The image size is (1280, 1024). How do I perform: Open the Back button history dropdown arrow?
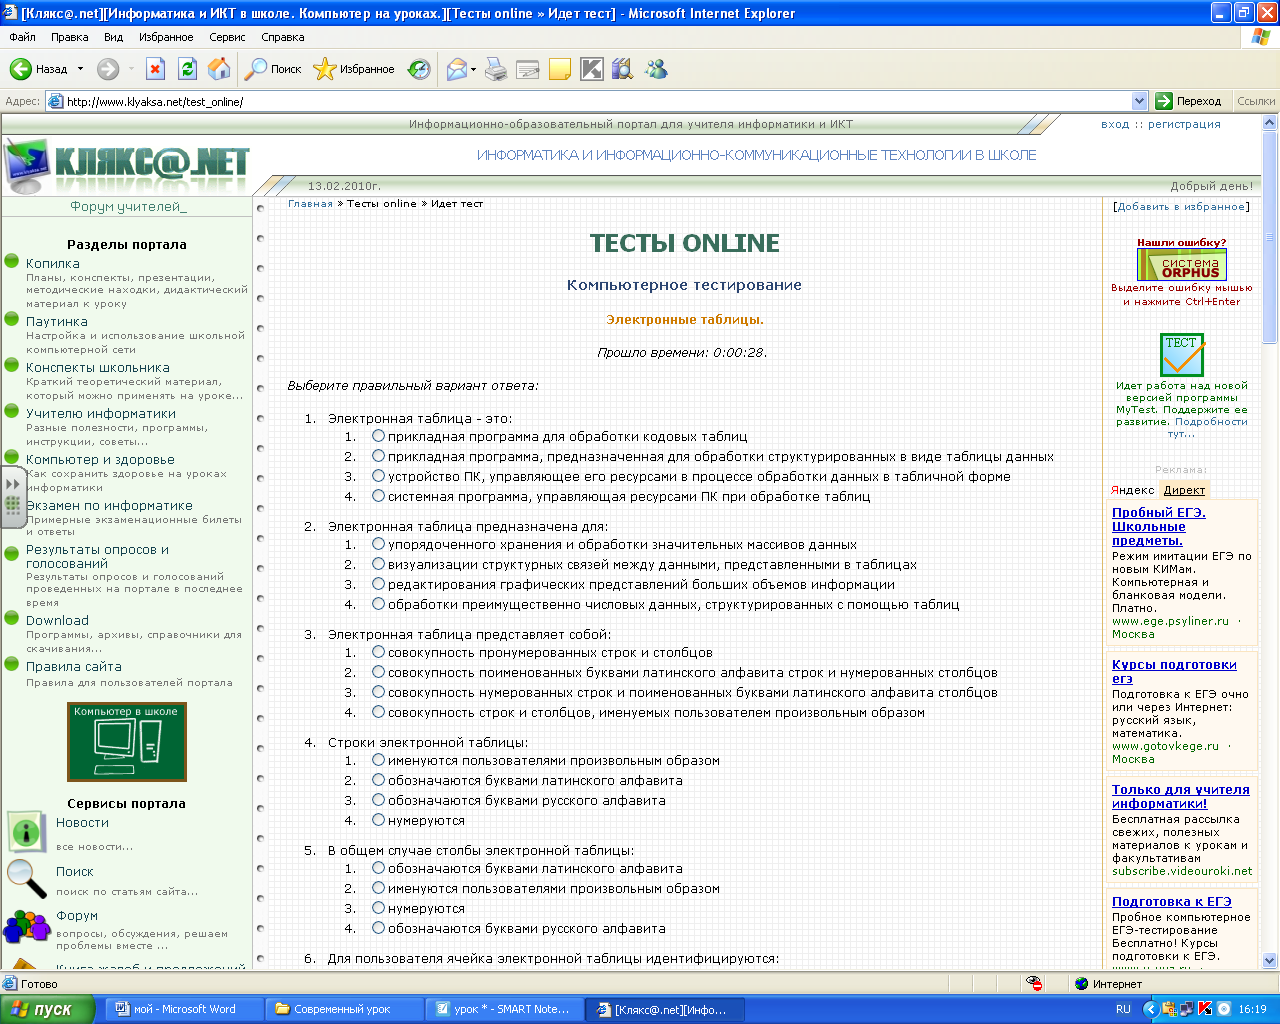(x=81, y=69)
